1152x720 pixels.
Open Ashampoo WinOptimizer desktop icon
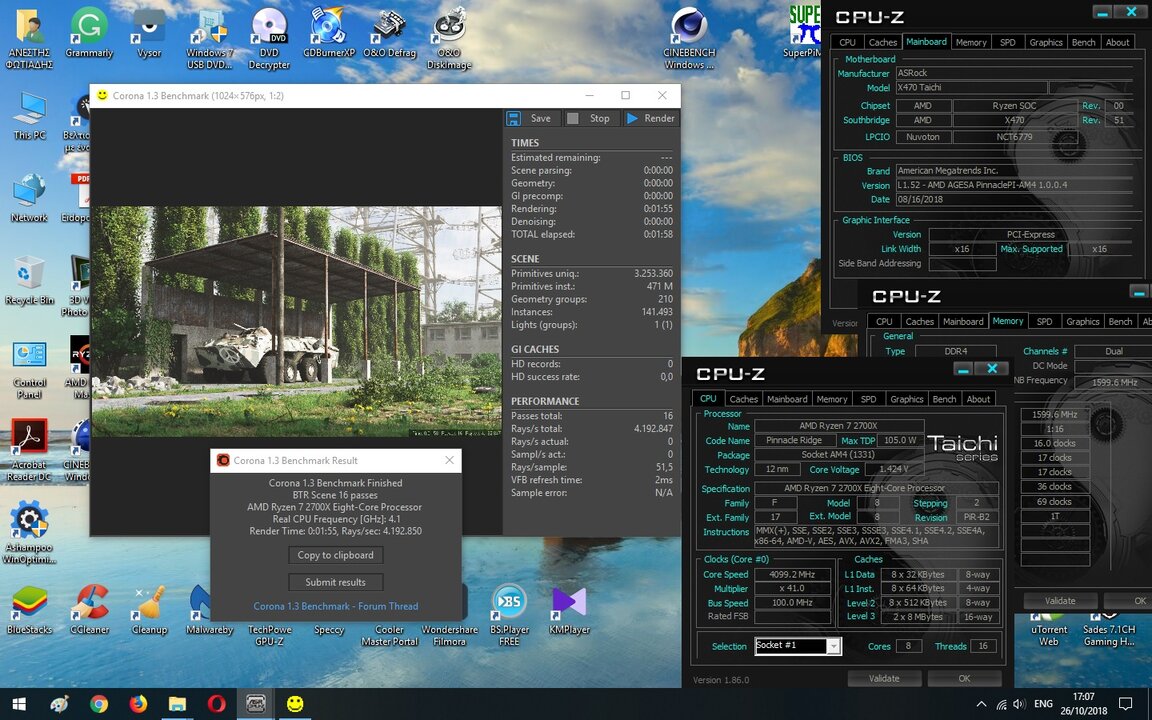point(29,533)
